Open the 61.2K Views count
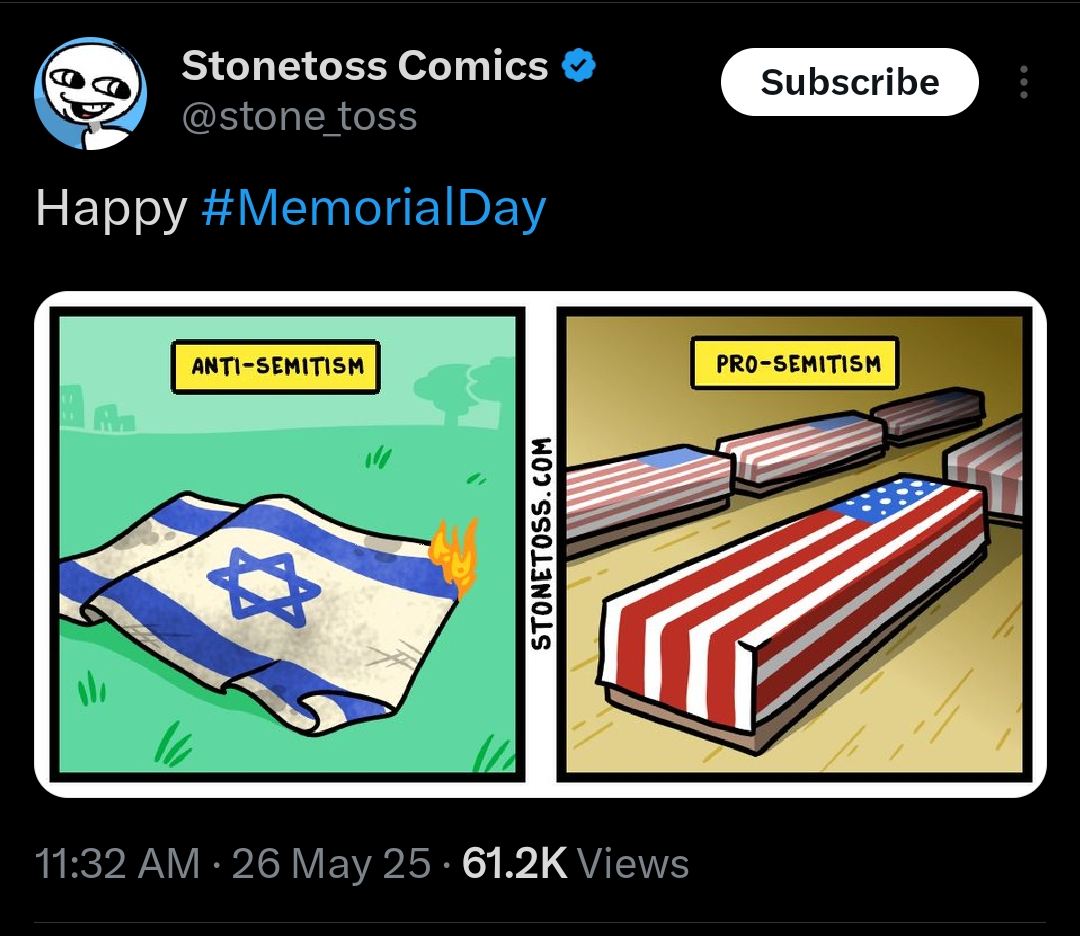Viewport: 1080px width, 936px height. (x=575, y=863)
